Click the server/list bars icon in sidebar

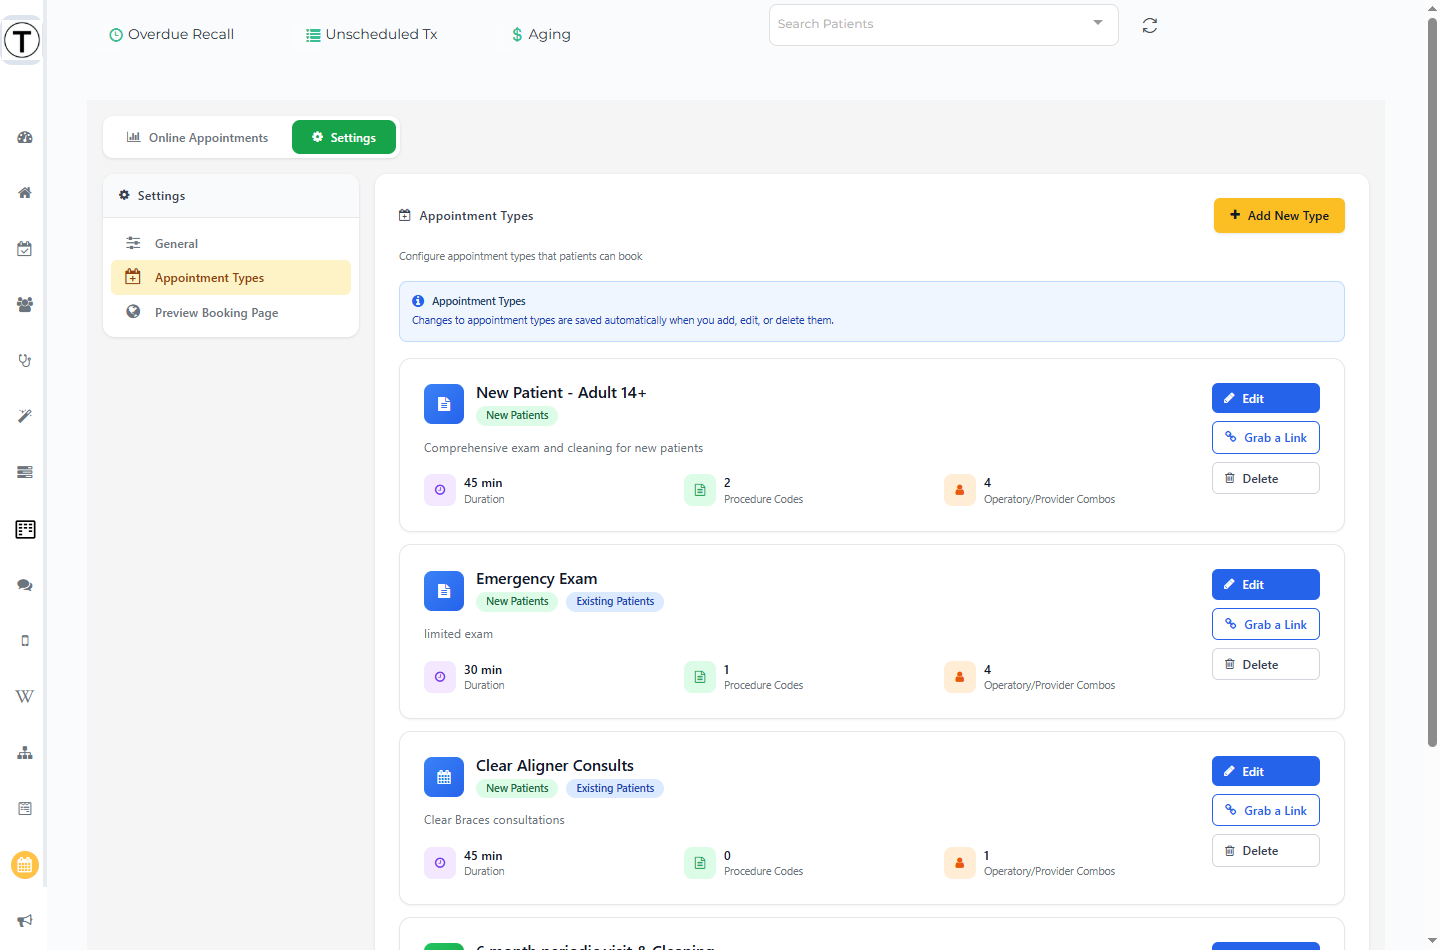[25, 472]
